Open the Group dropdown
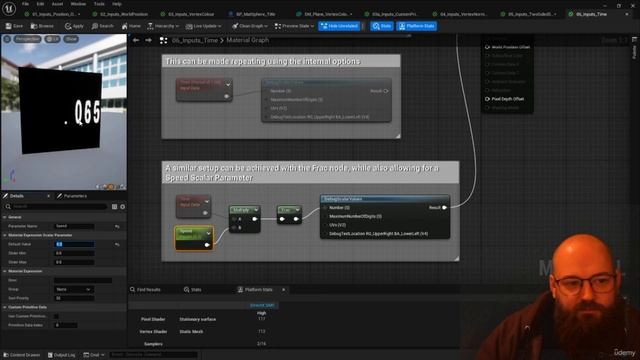The height and width of the screenshot is (360, 640). coord(74,289)
